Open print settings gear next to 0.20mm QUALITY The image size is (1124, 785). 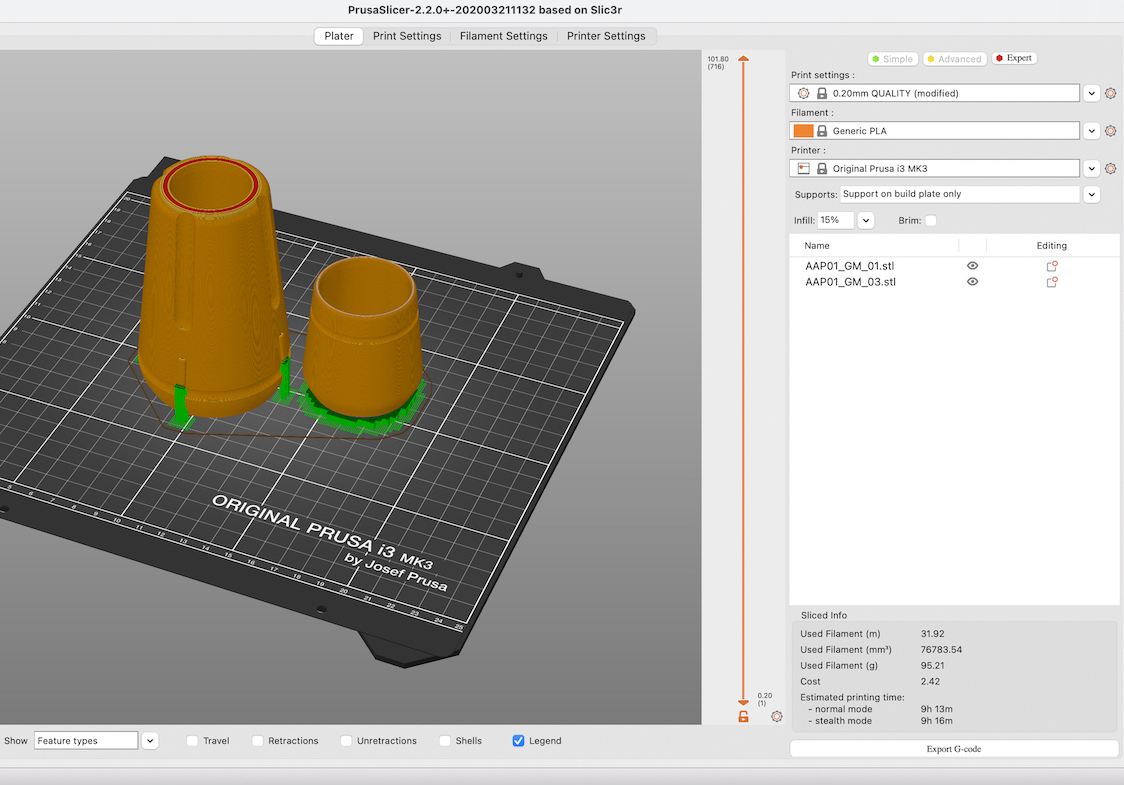(1110, 93)
